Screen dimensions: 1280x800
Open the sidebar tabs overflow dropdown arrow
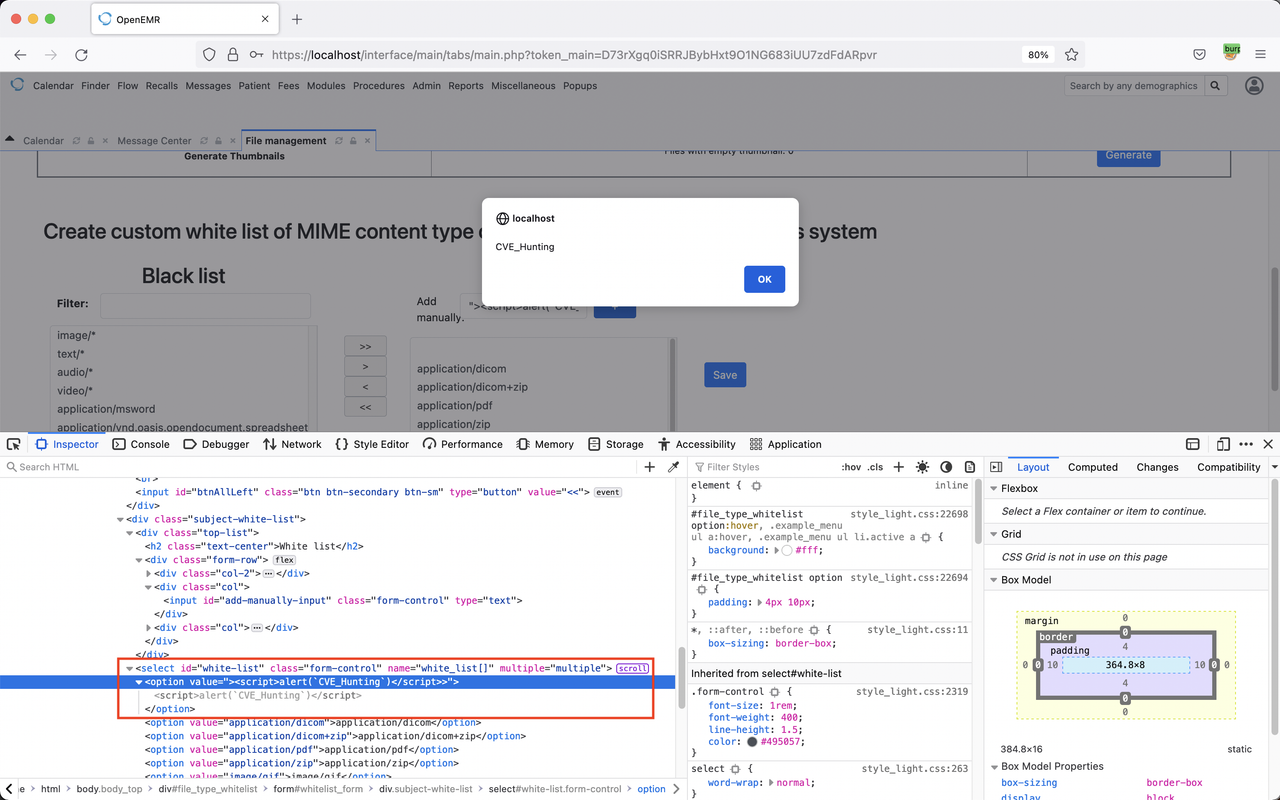coord(1274,467)
